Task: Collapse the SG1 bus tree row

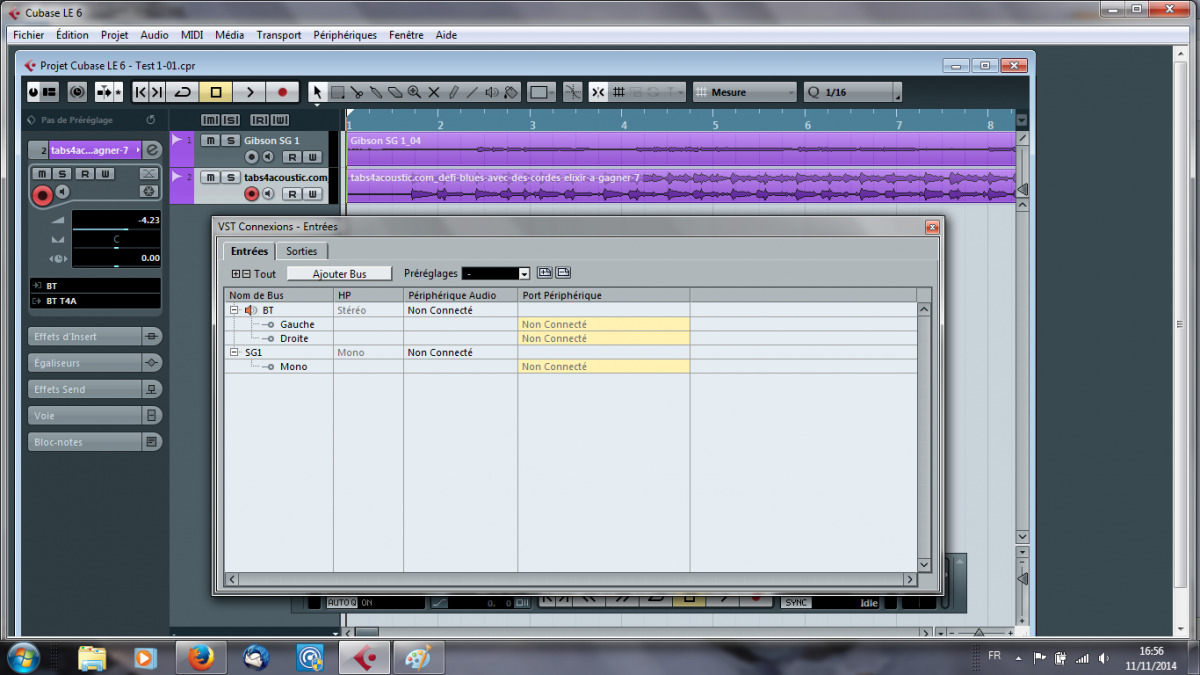Action: click(234, 352)
